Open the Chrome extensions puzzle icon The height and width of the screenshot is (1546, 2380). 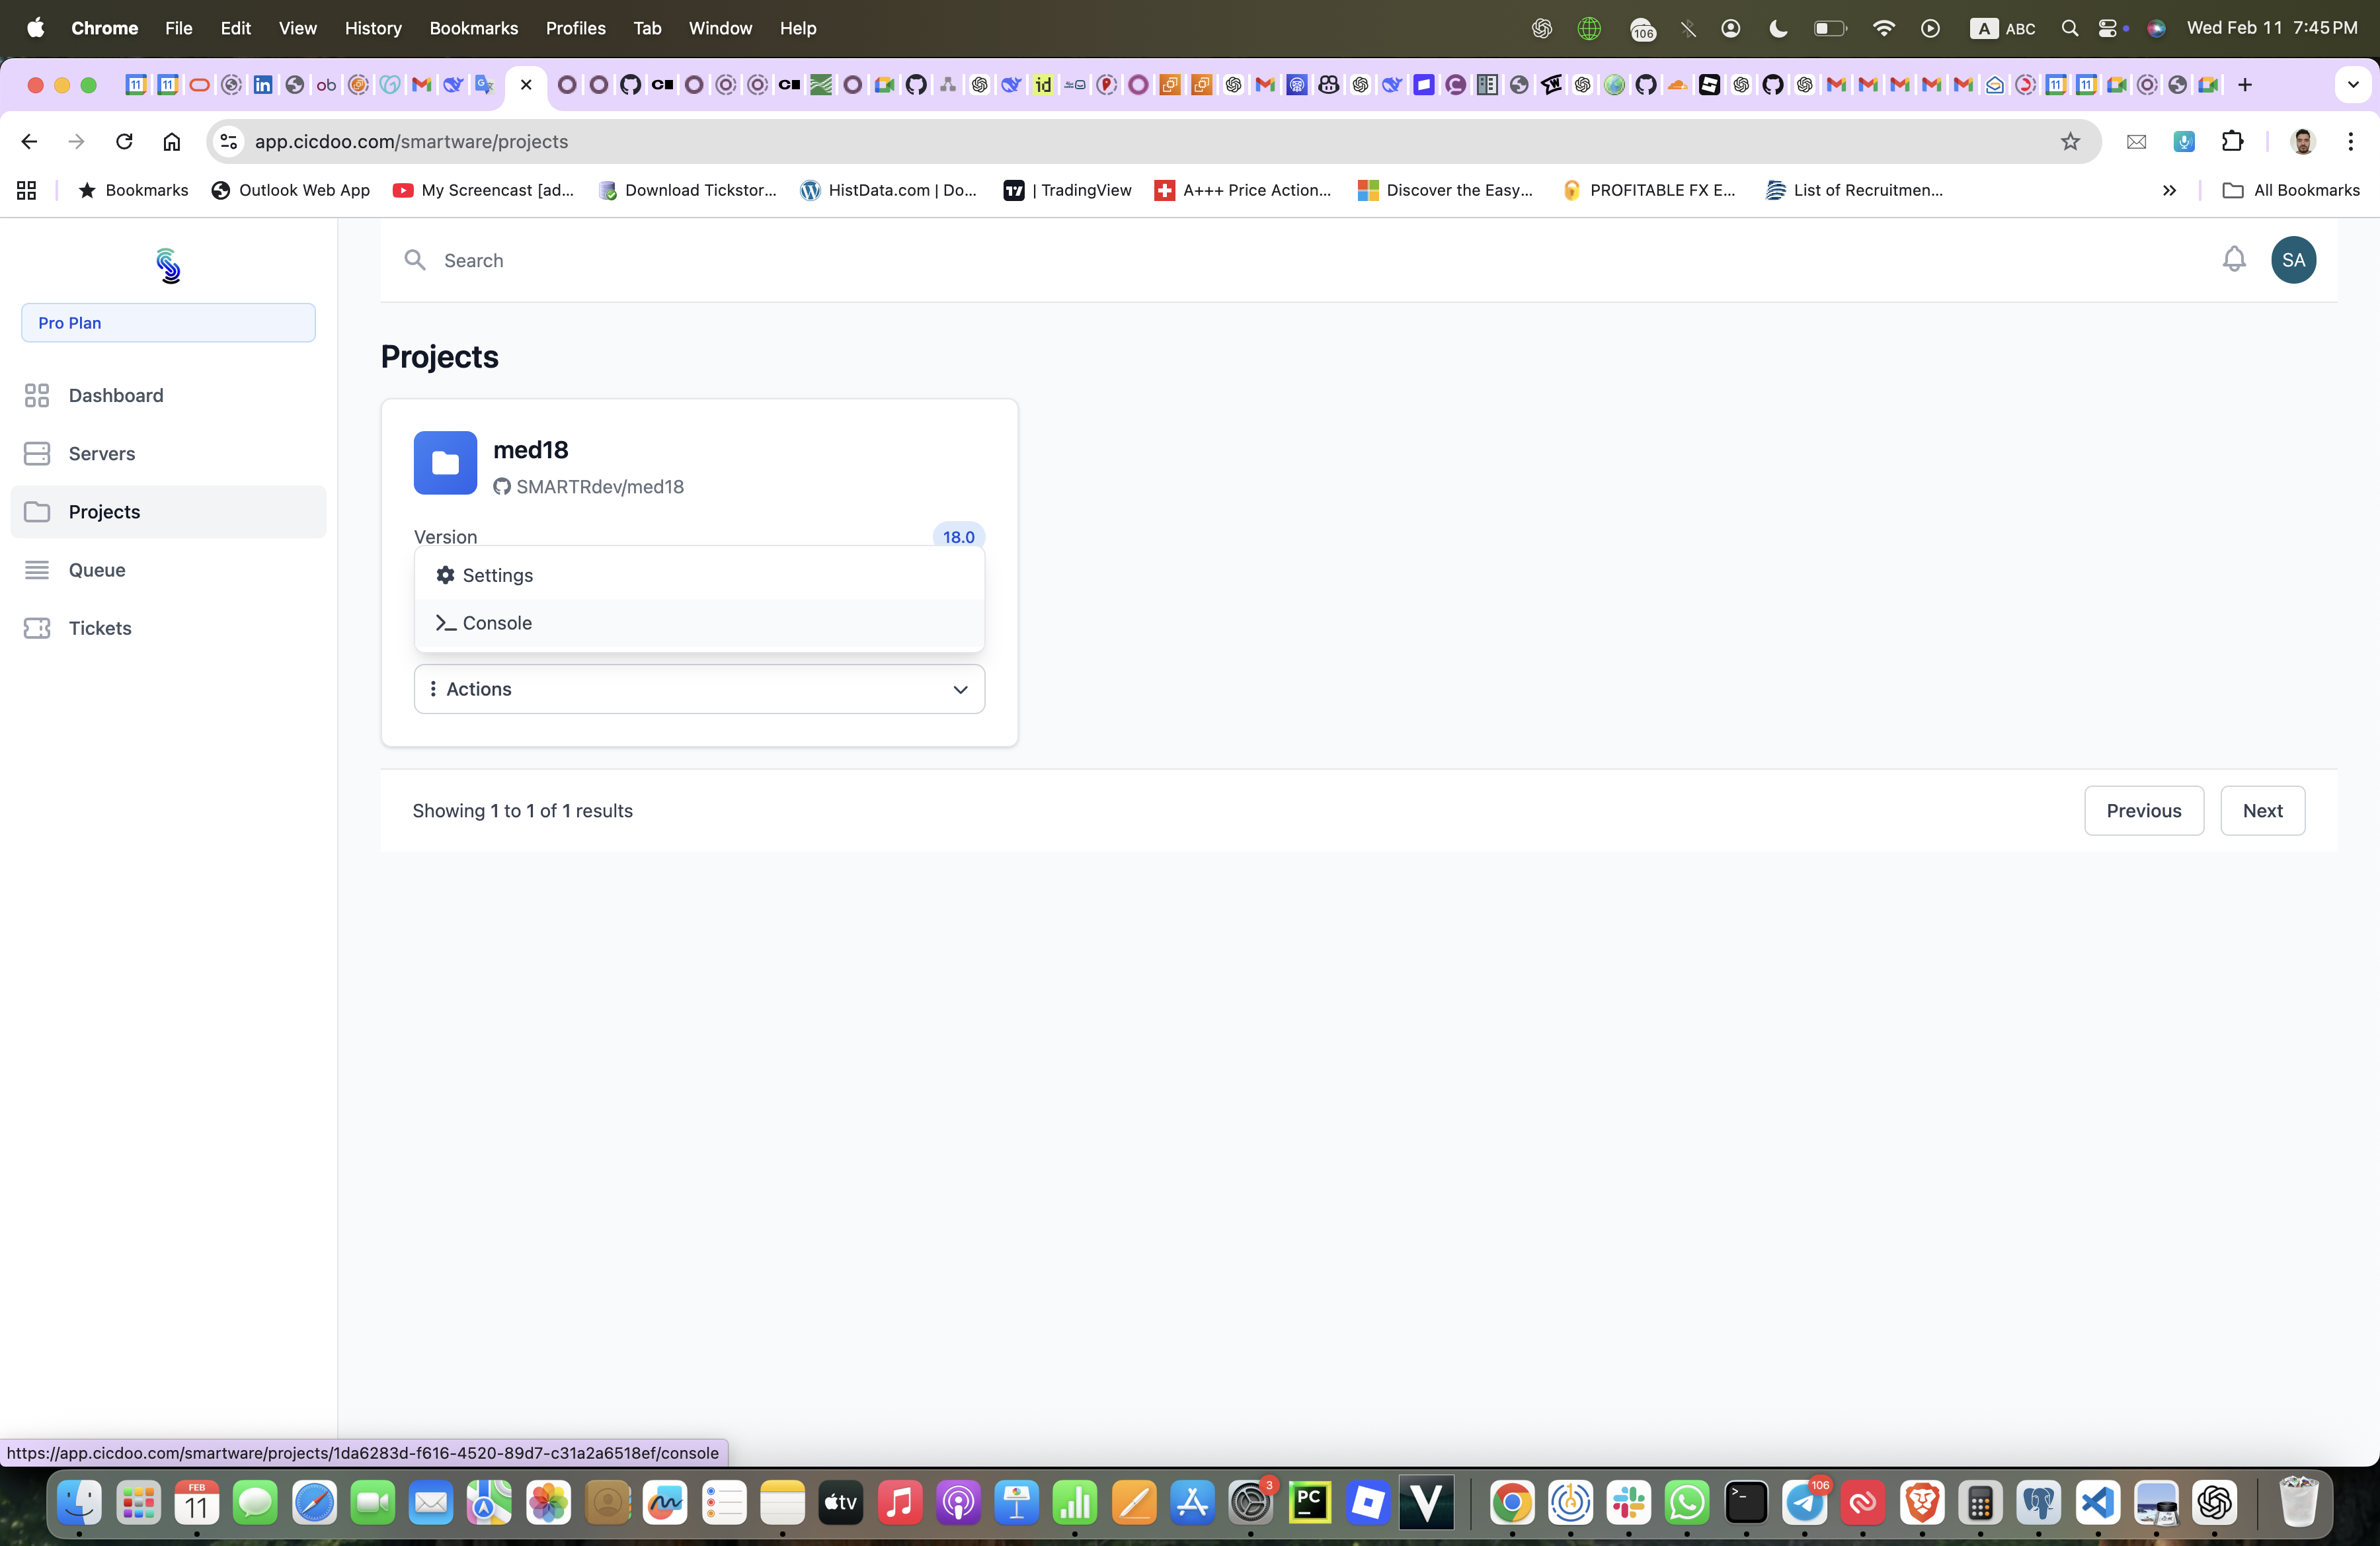[2232, 141]
